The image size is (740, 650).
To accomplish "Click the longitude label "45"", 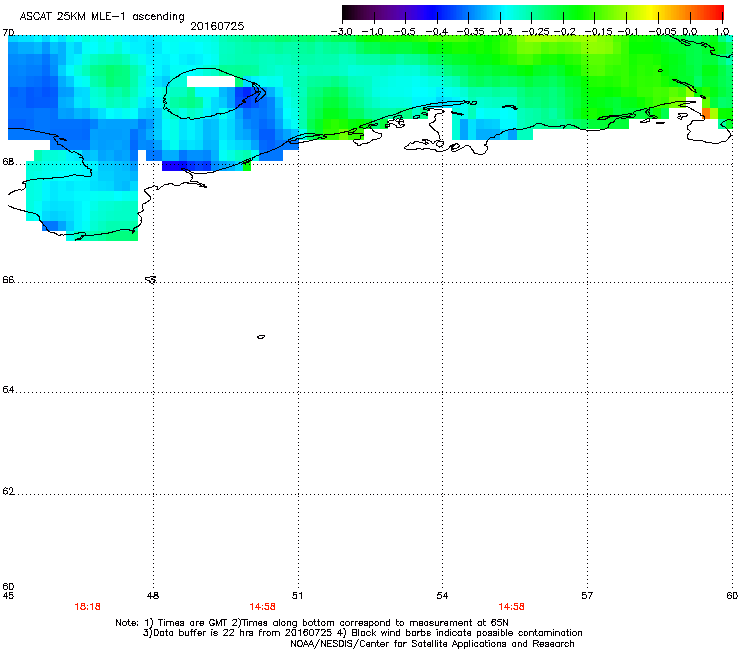I will pos(8,596).
